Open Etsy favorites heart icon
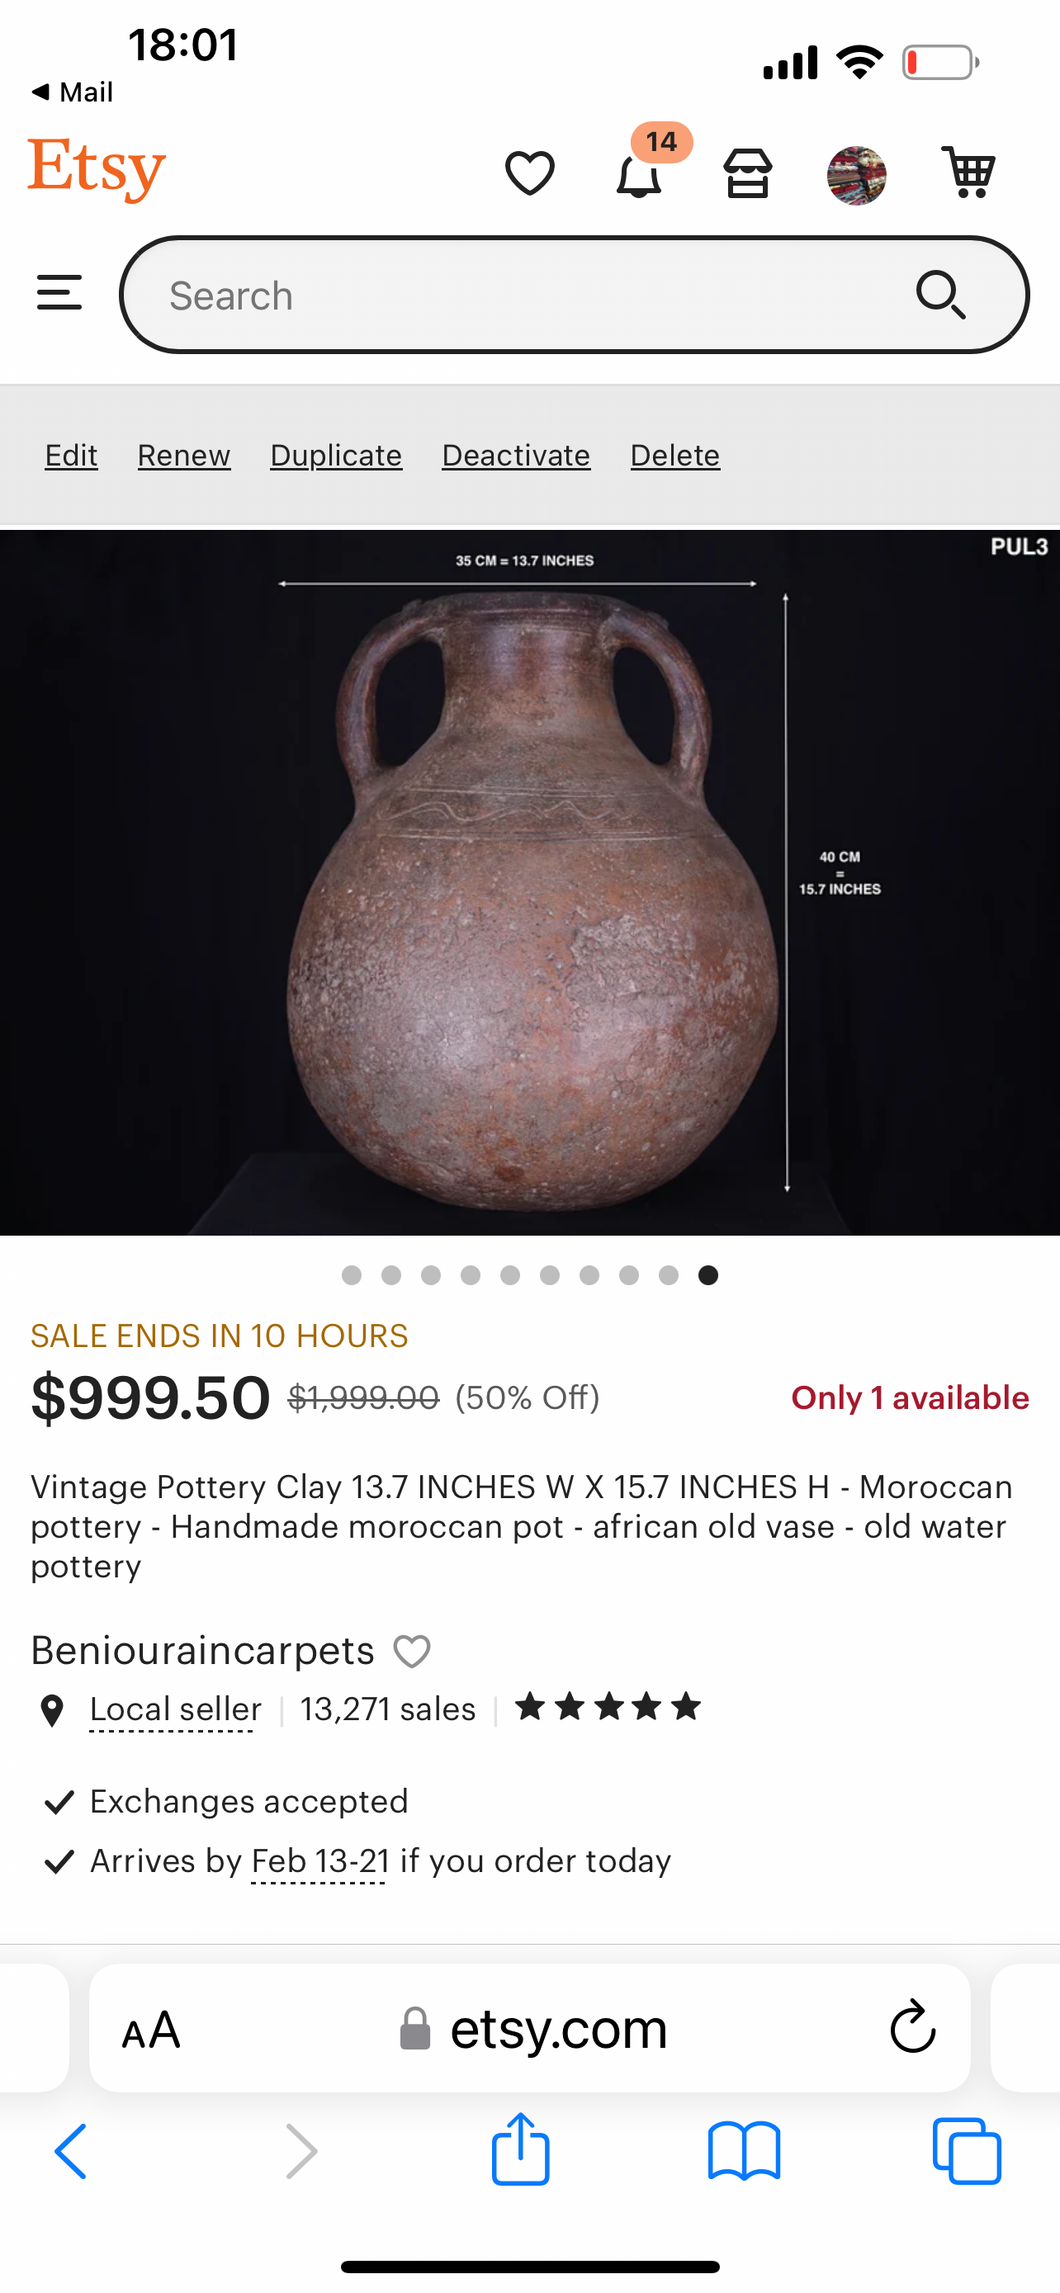Viewport: 1060px width, 2293px height. [529, 174]
